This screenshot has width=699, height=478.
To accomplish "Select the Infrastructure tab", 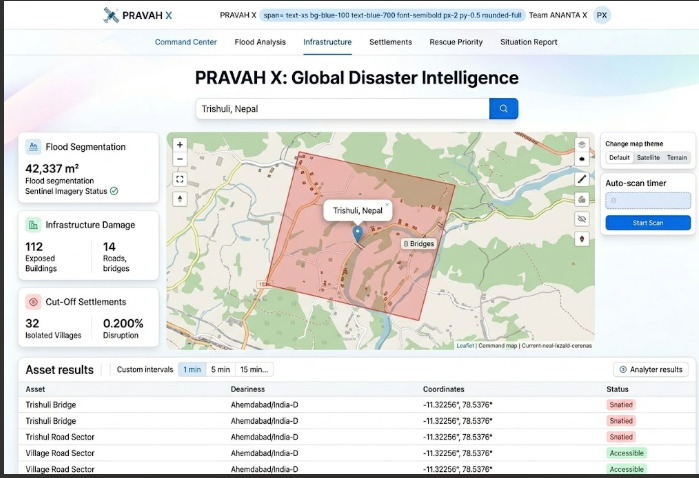I will click(x=328, y=42).
